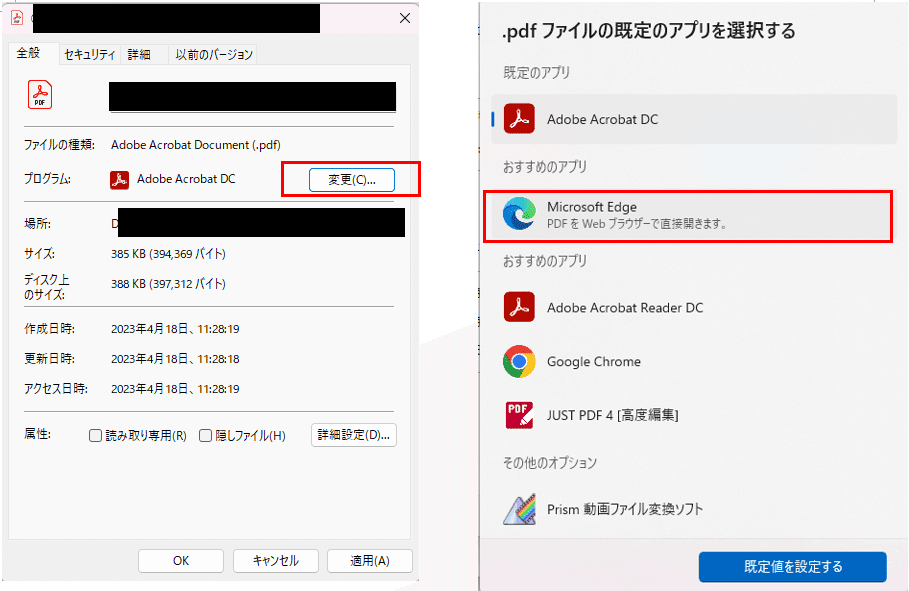Click the 変更(C)... change program button
909x591 pixels.
(x=351, y=180)
